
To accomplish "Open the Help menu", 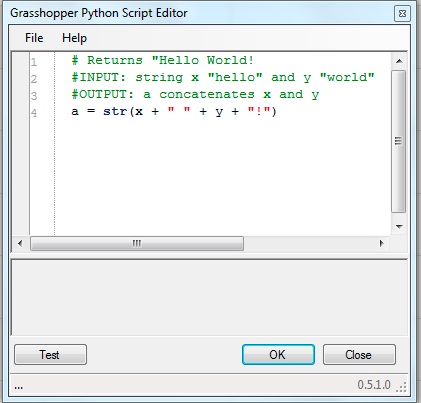I will [x=74, y=38].
